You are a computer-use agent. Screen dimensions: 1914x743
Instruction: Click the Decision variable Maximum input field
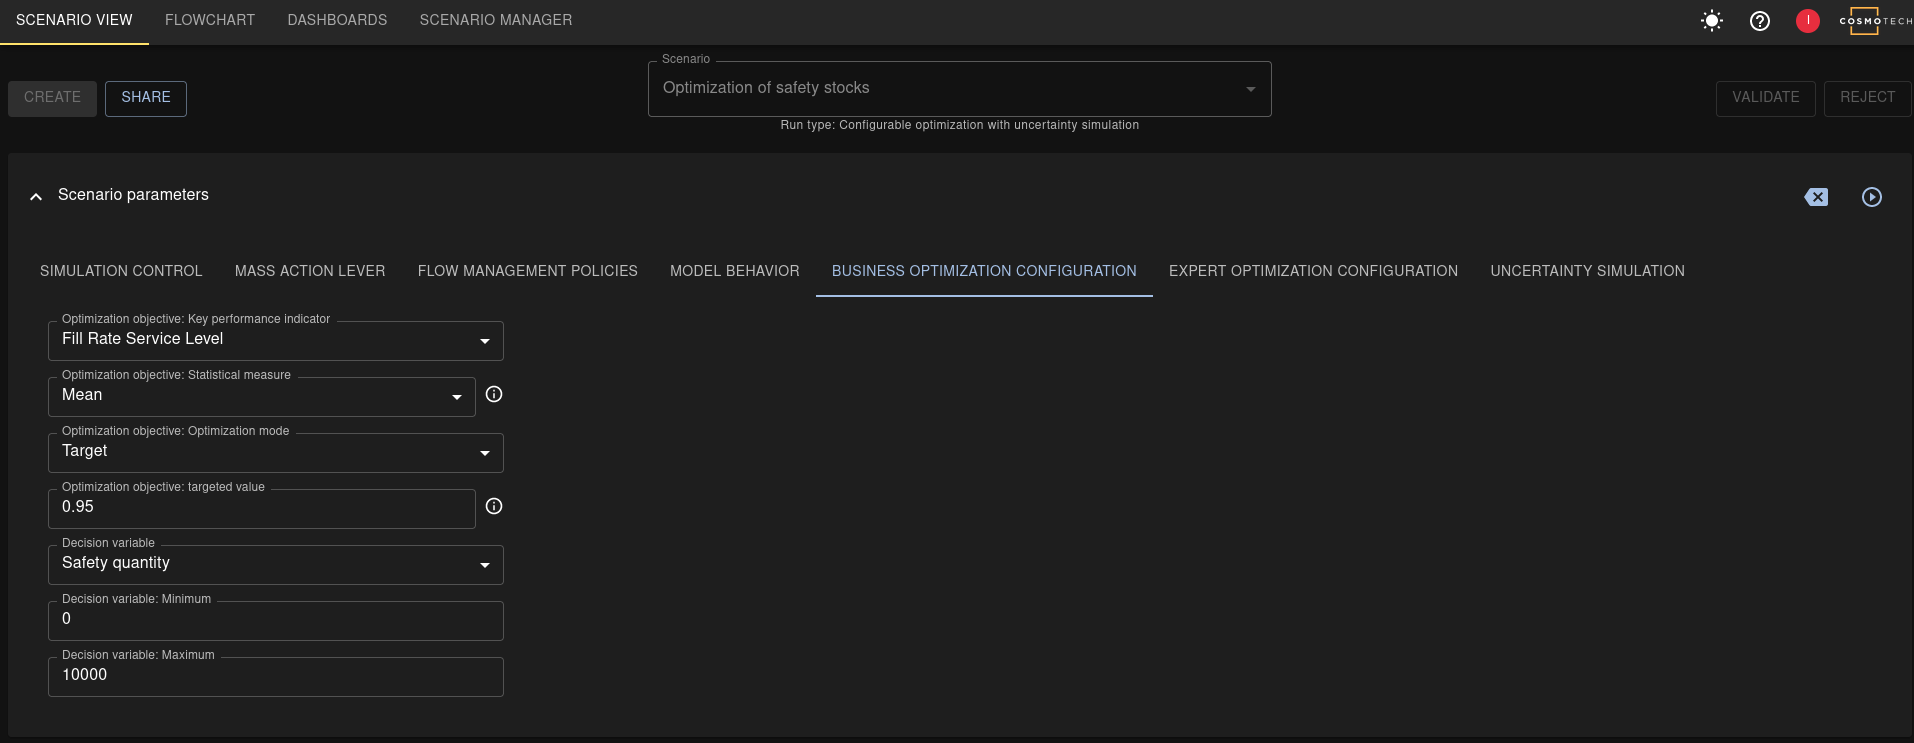(x=275, y=676)
